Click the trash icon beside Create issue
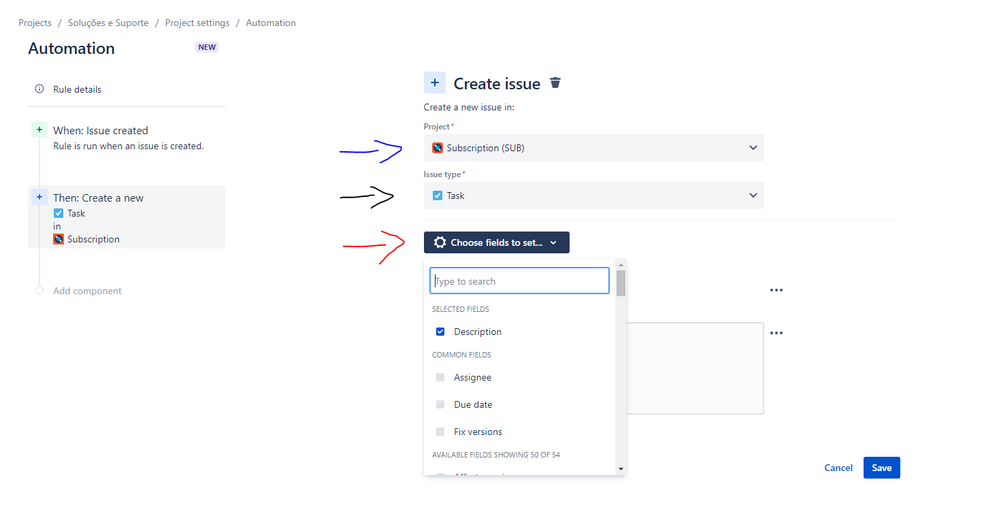This screenshot has height=525, width=999. pos(555,83)
